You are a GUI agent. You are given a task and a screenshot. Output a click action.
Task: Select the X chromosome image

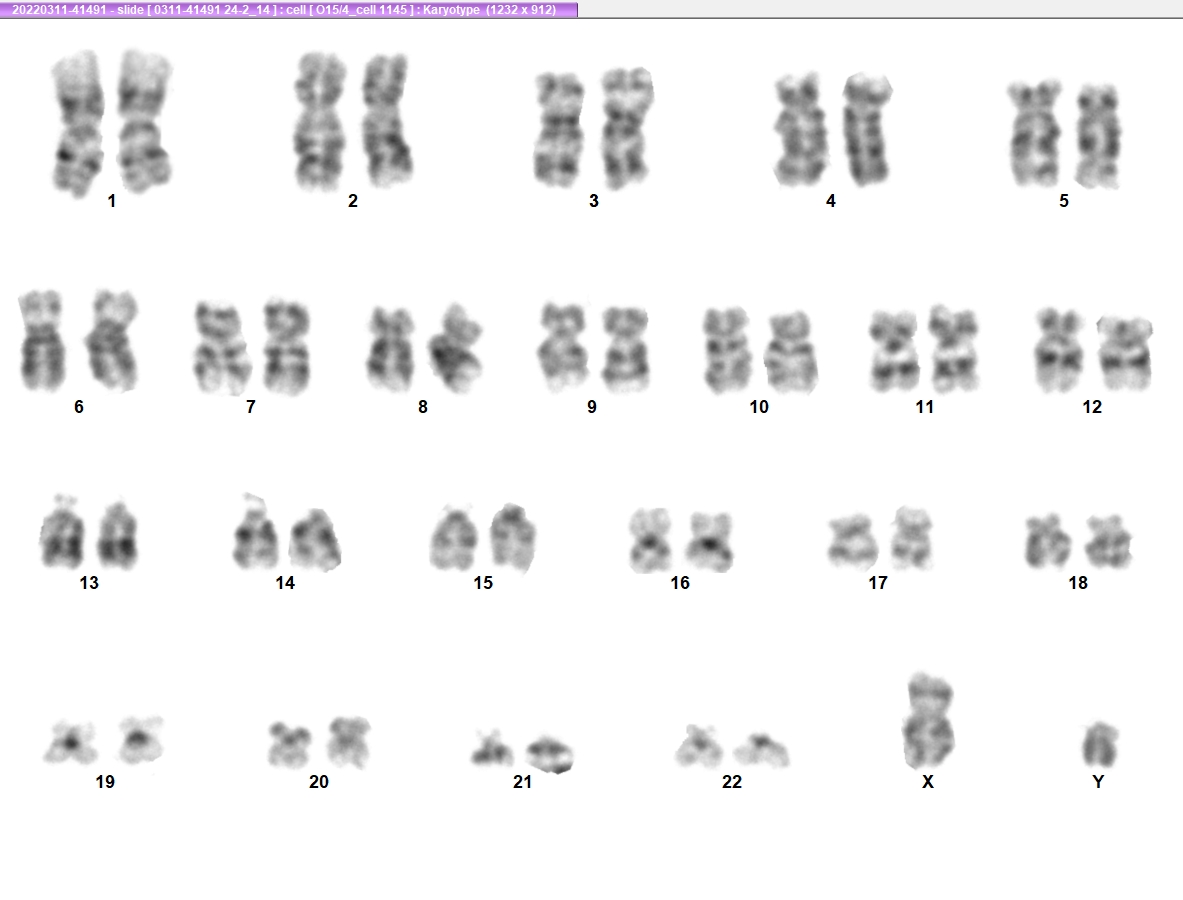[929, 720]
